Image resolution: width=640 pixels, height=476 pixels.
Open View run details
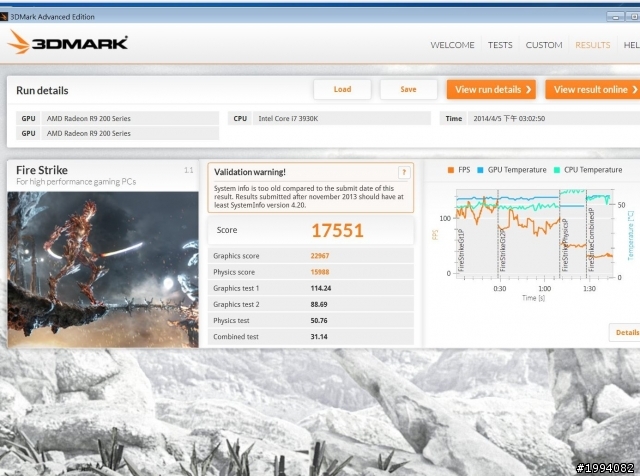point(491,89)
